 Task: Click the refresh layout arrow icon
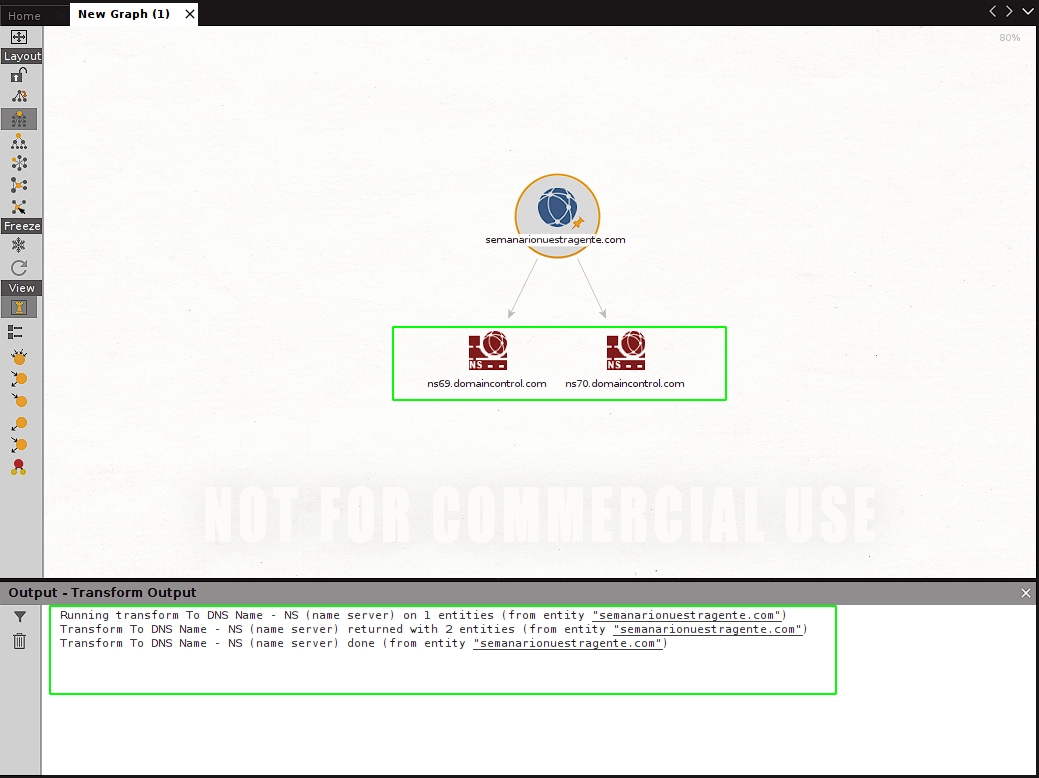pyautogui.click(x=19, y=268)
